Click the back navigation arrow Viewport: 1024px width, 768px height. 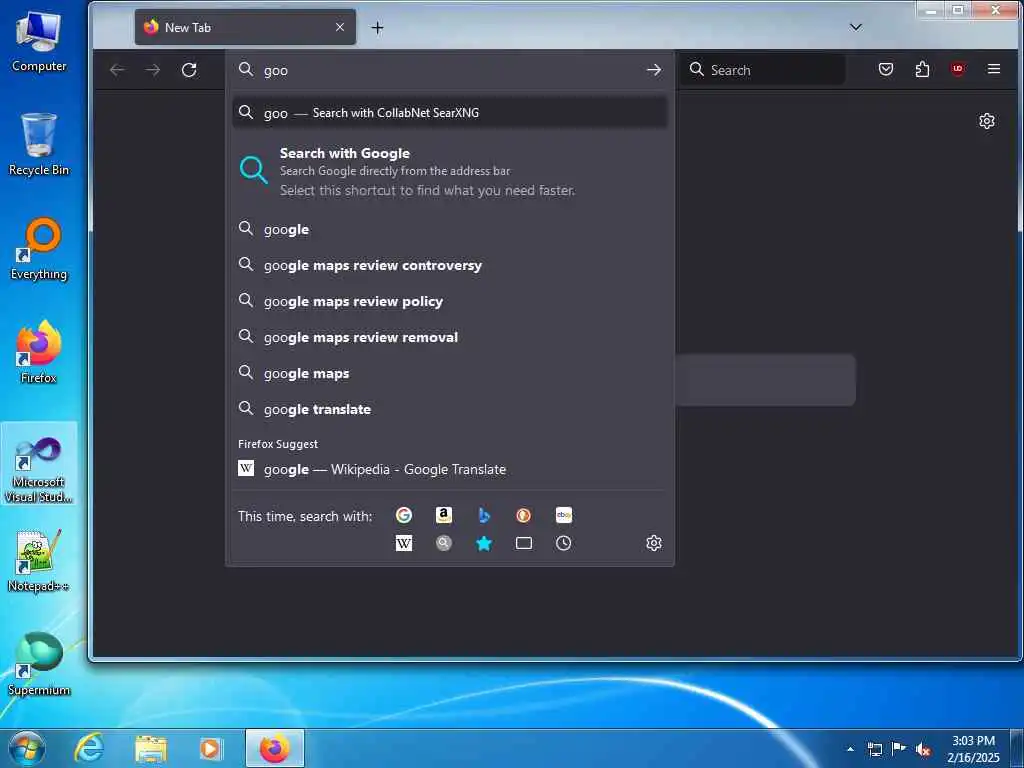point(118,70)
